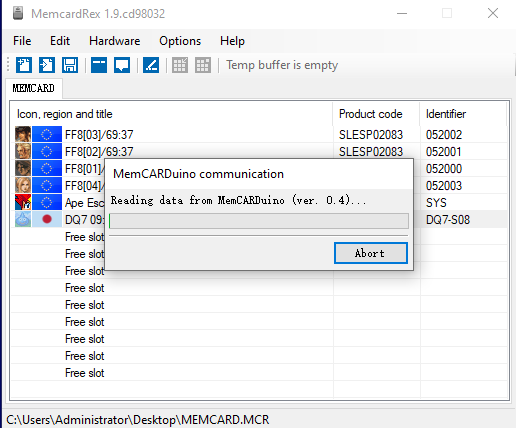The width and height of the screenshot is (516, 428).
Task: Click the Edit save comment toolbar icon
Action: 122,65
